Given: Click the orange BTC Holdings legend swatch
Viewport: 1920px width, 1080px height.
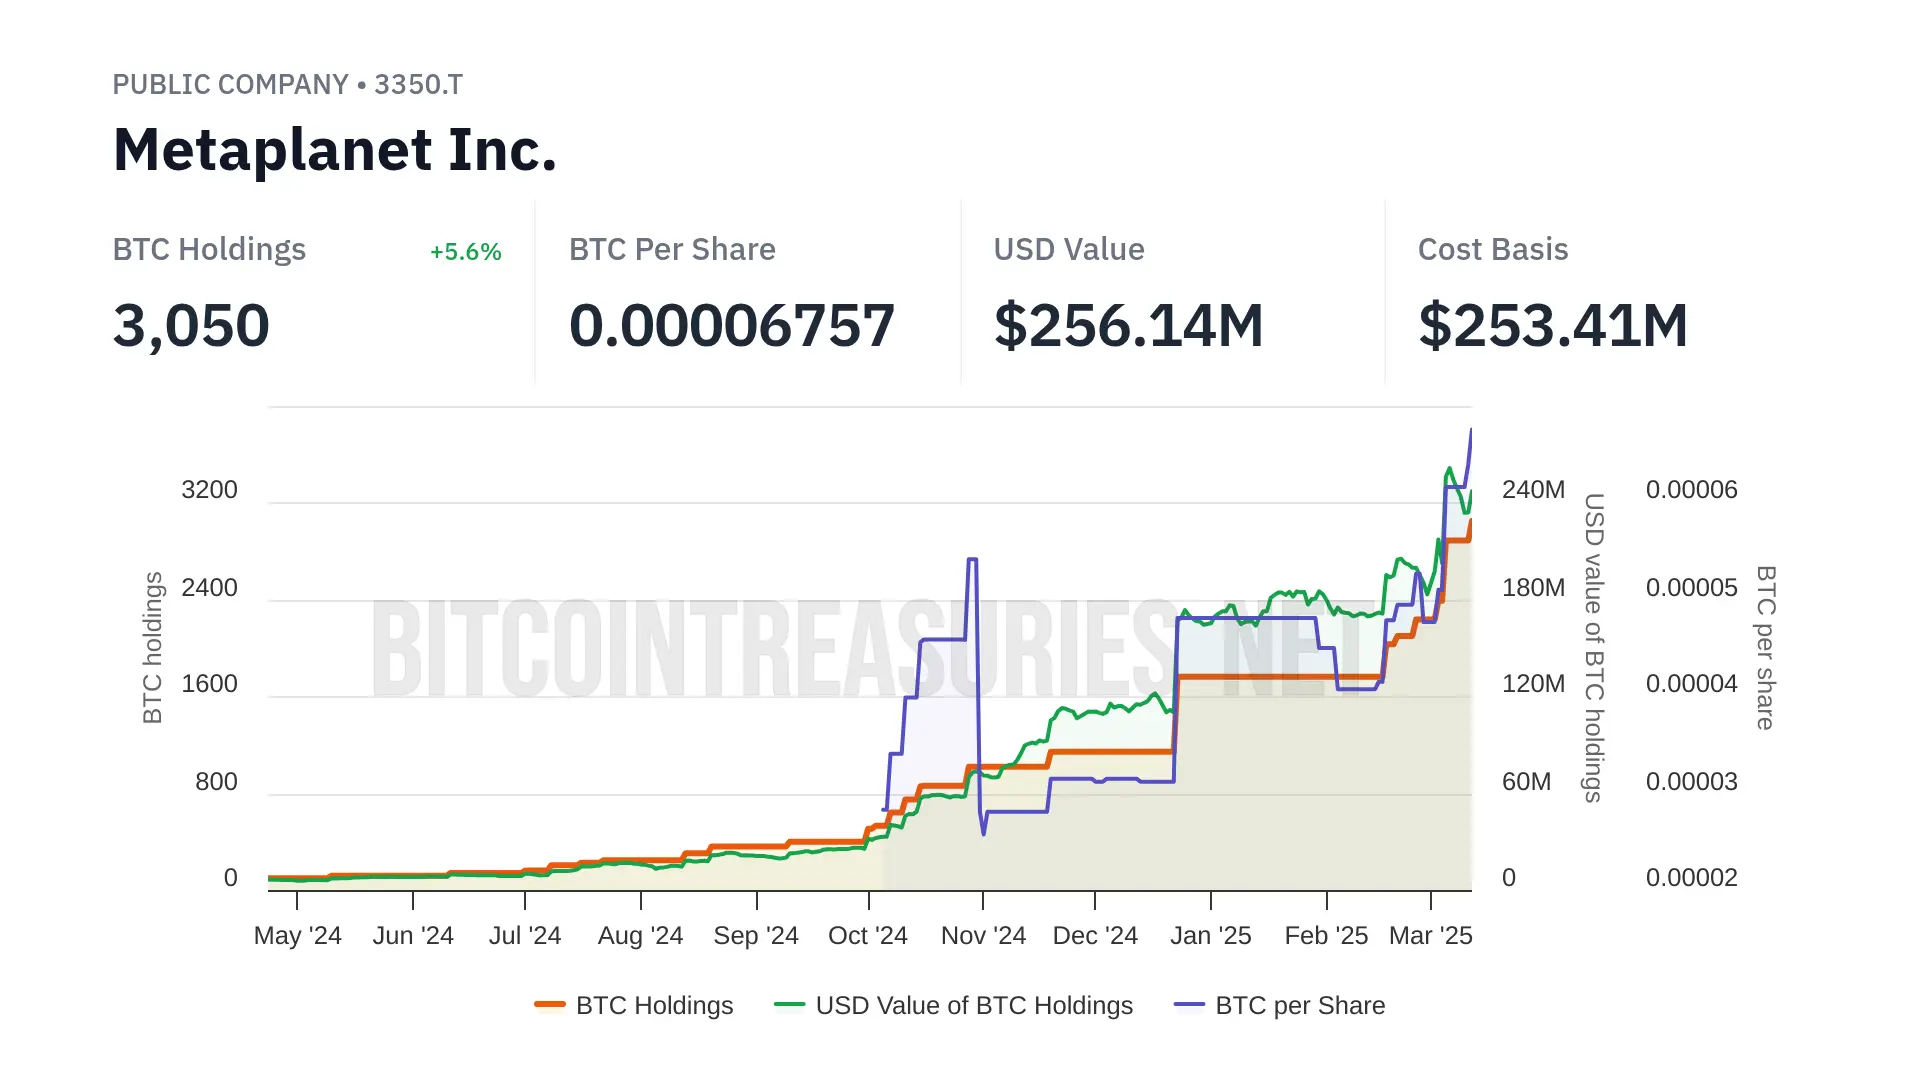Looking at the screenshot, I should (550, 1004).
